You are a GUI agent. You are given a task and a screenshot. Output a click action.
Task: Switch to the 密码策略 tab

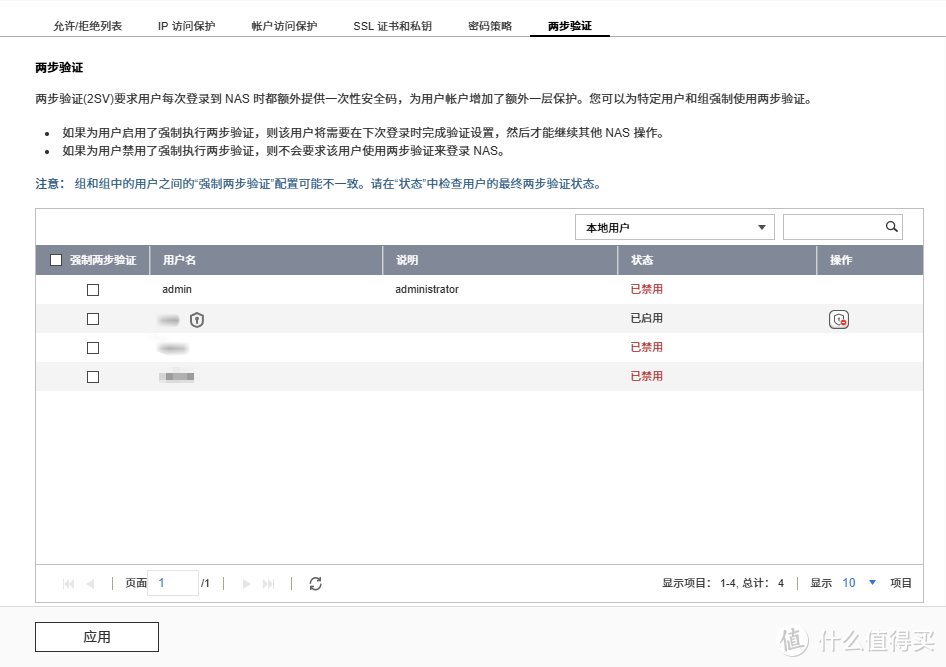click(x=490, y=26)
